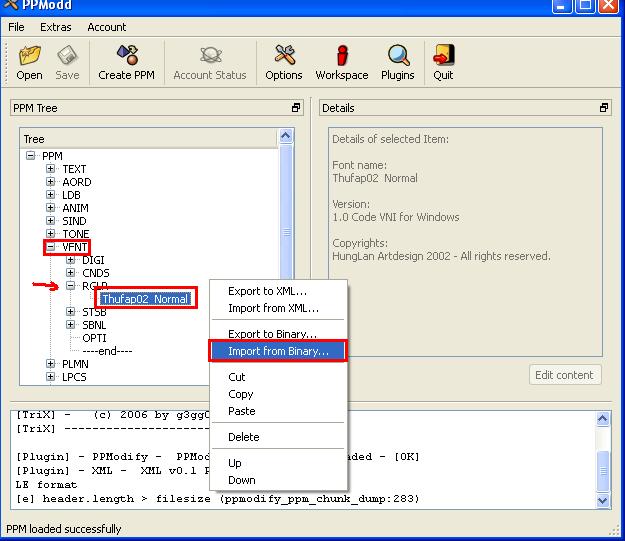Open the Account menu

[x=106, y=27]
